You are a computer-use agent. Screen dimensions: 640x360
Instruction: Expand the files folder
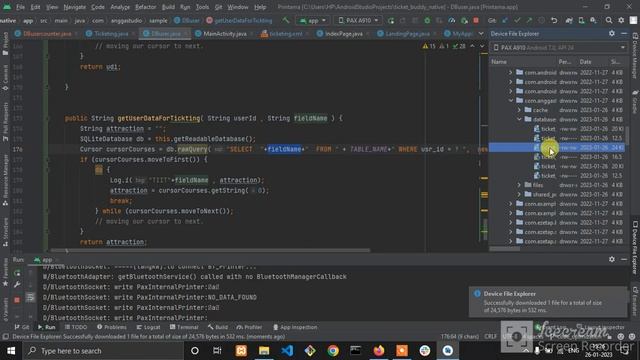click(x=519, y=185)
